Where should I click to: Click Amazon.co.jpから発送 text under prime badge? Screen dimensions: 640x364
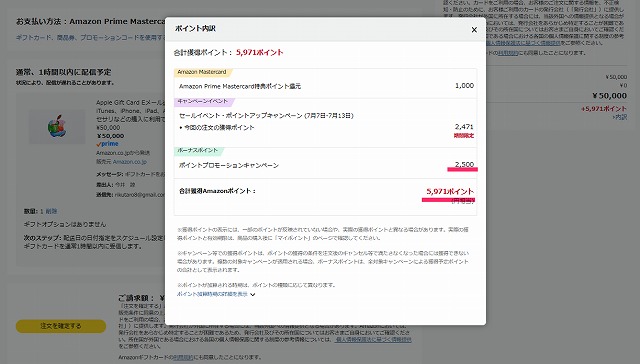pos(123,153)
